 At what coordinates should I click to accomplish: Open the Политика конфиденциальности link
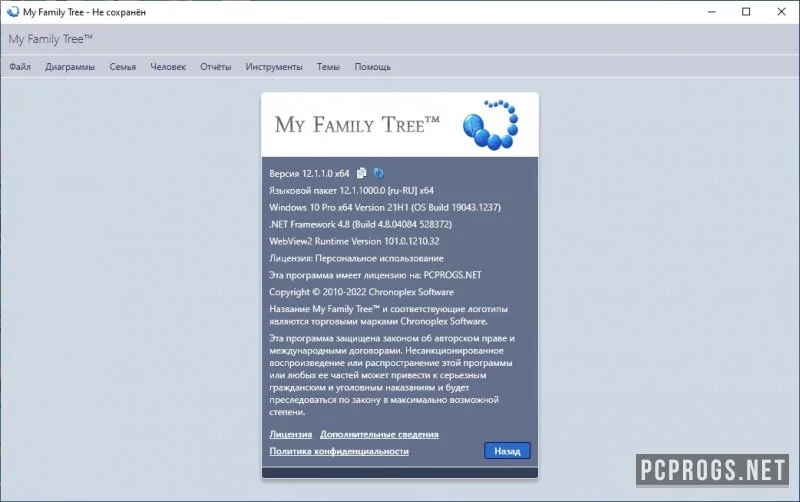coord(339,451)
